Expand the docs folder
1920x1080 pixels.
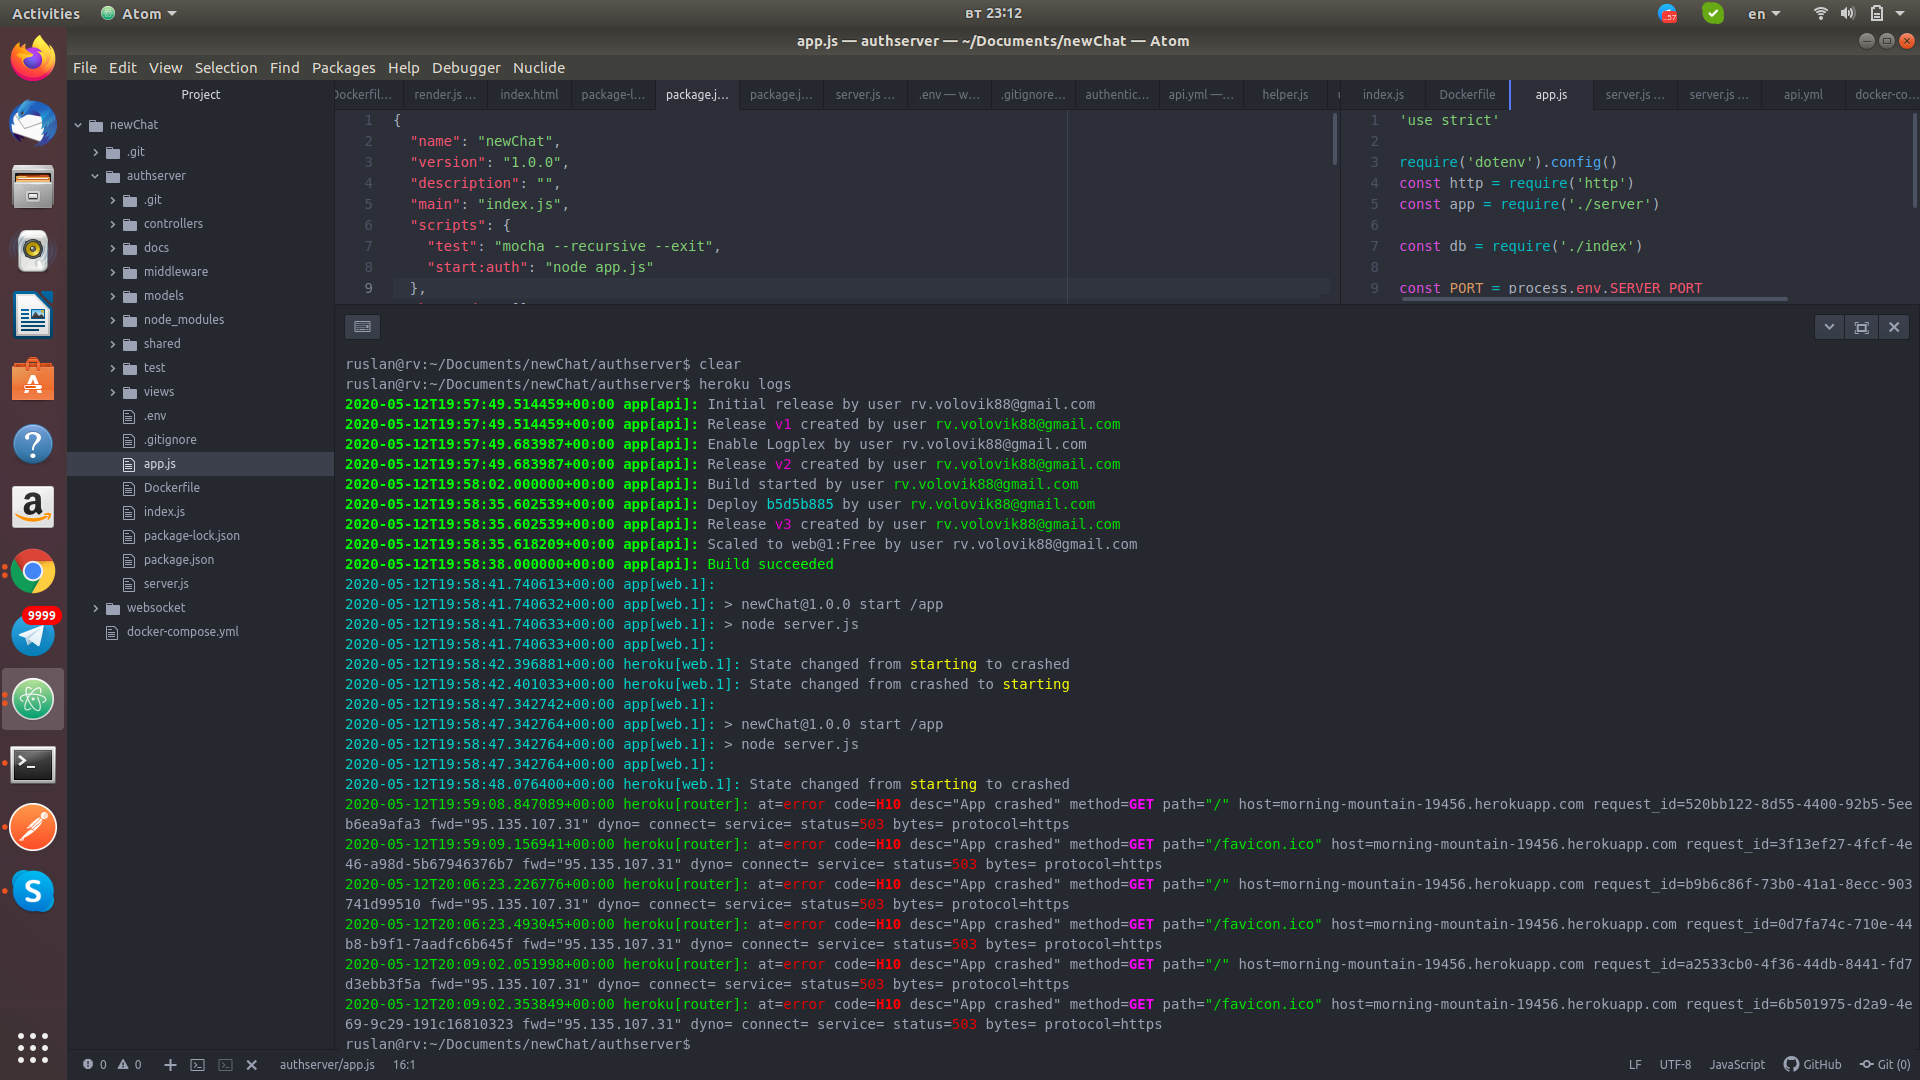(112, 248)
